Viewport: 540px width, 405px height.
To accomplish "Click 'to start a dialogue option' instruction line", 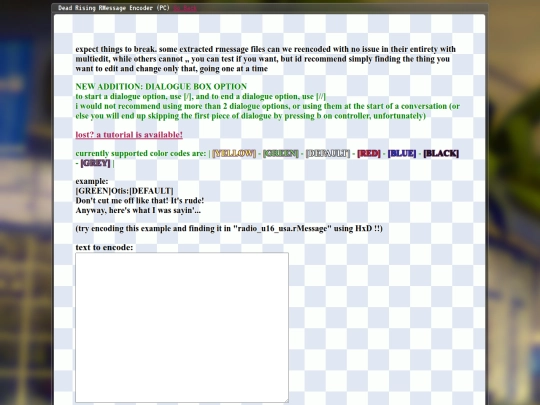I will coord(200,96).
